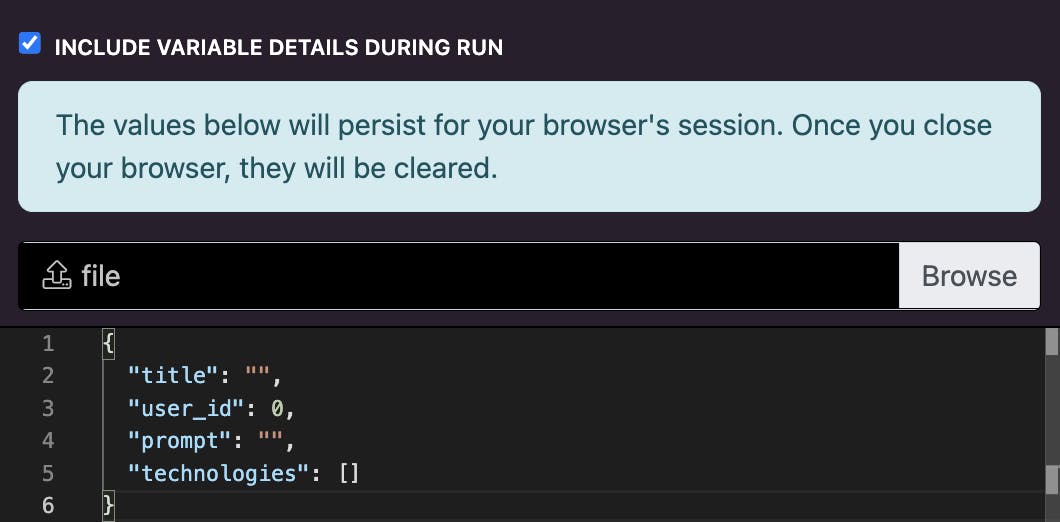1060x522 pixels.
Task: Click the upload icon beside file
Action: (57, 276)
